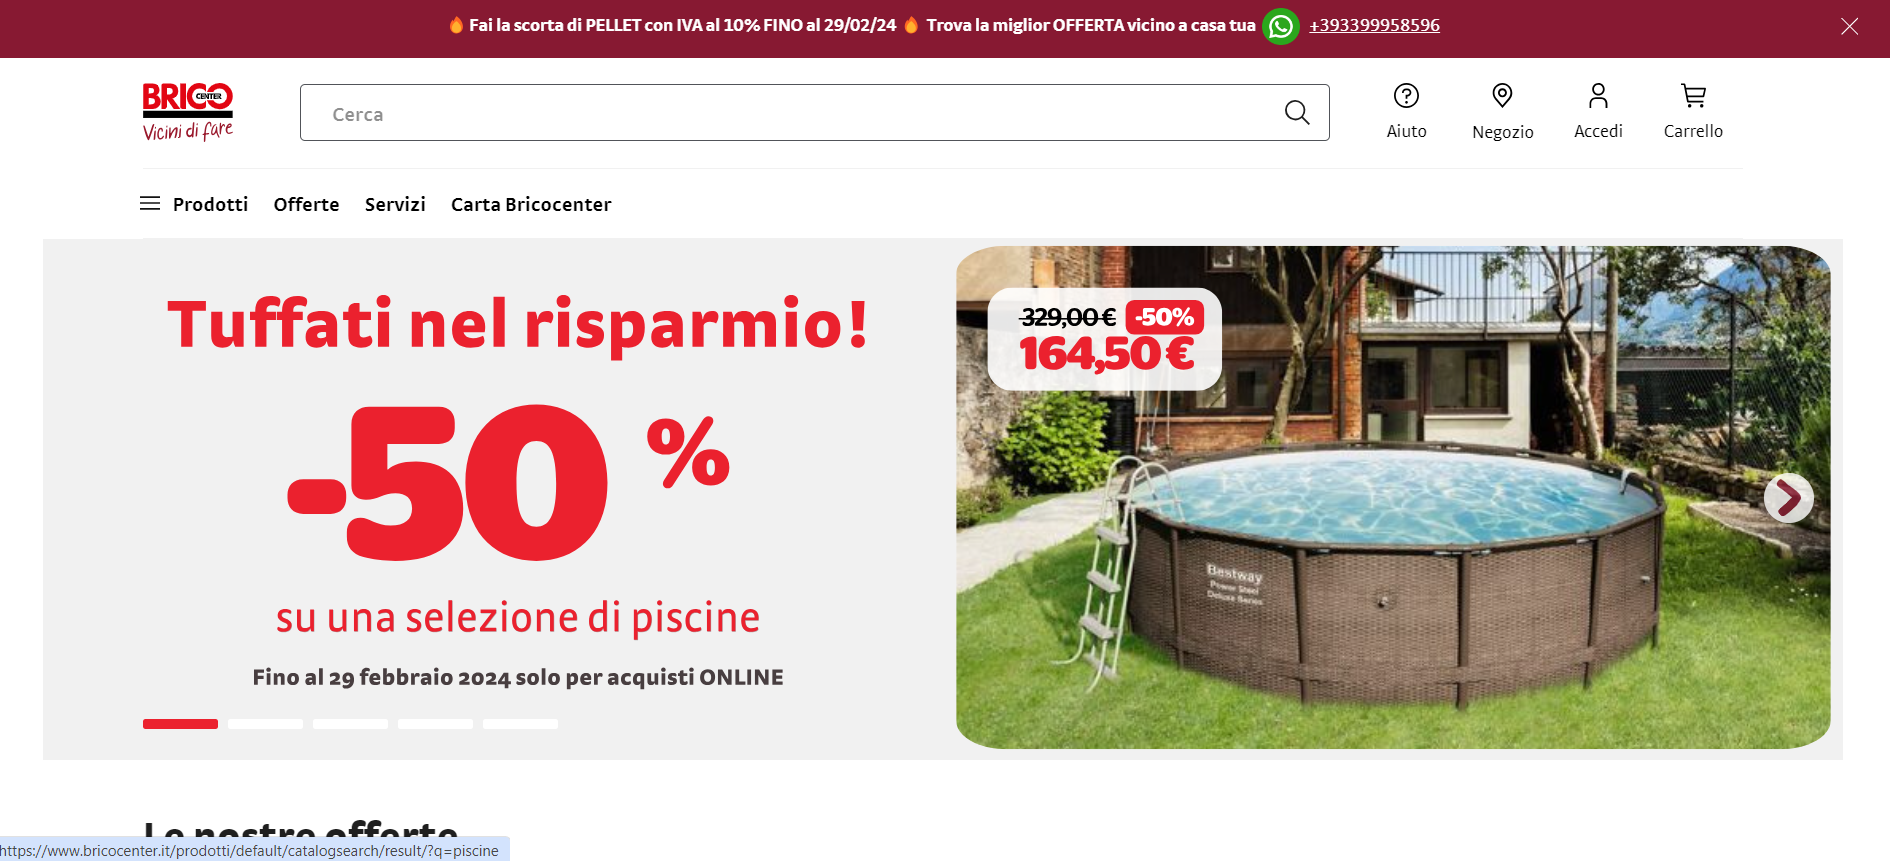
Task: Open the Offerte menu
Action: click(306, 204)
